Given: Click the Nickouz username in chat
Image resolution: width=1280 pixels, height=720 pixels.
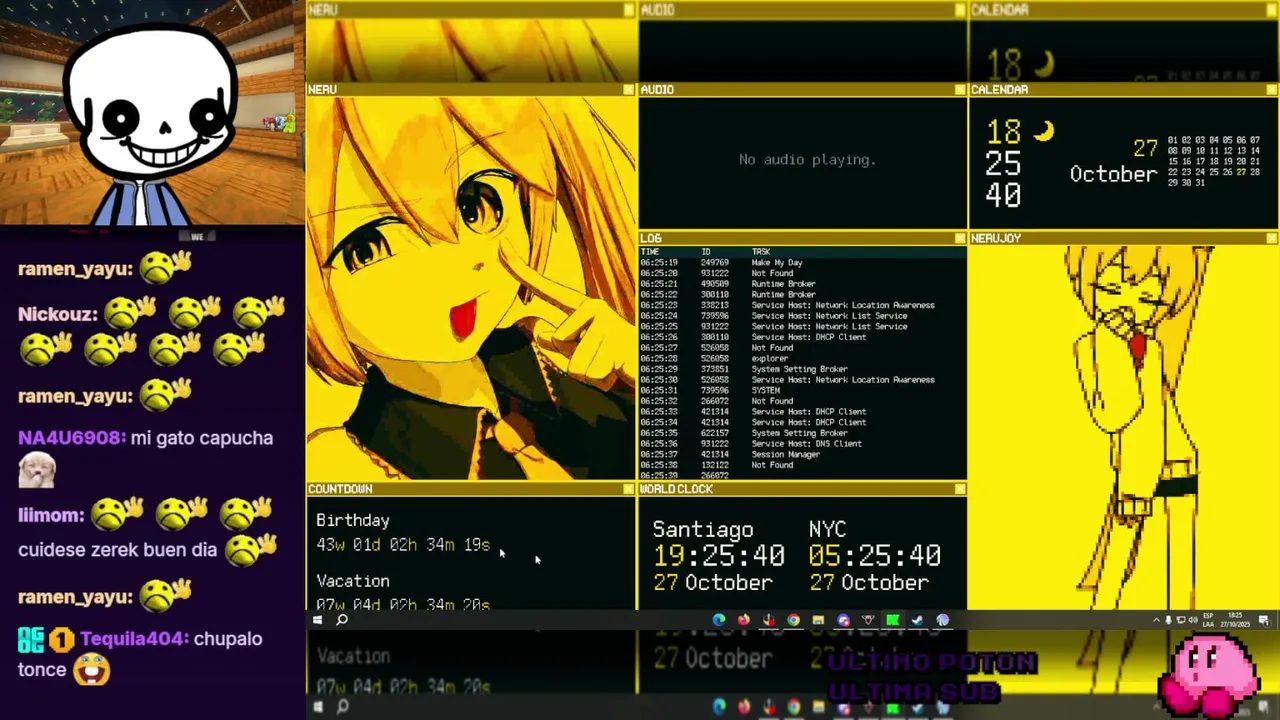Looking at the screenshot, I should [x=58, y=314].
